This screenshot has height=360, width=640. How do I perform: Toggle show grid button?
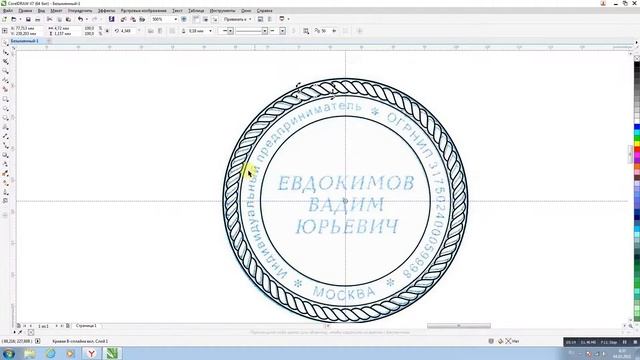[x=205, y=19]
